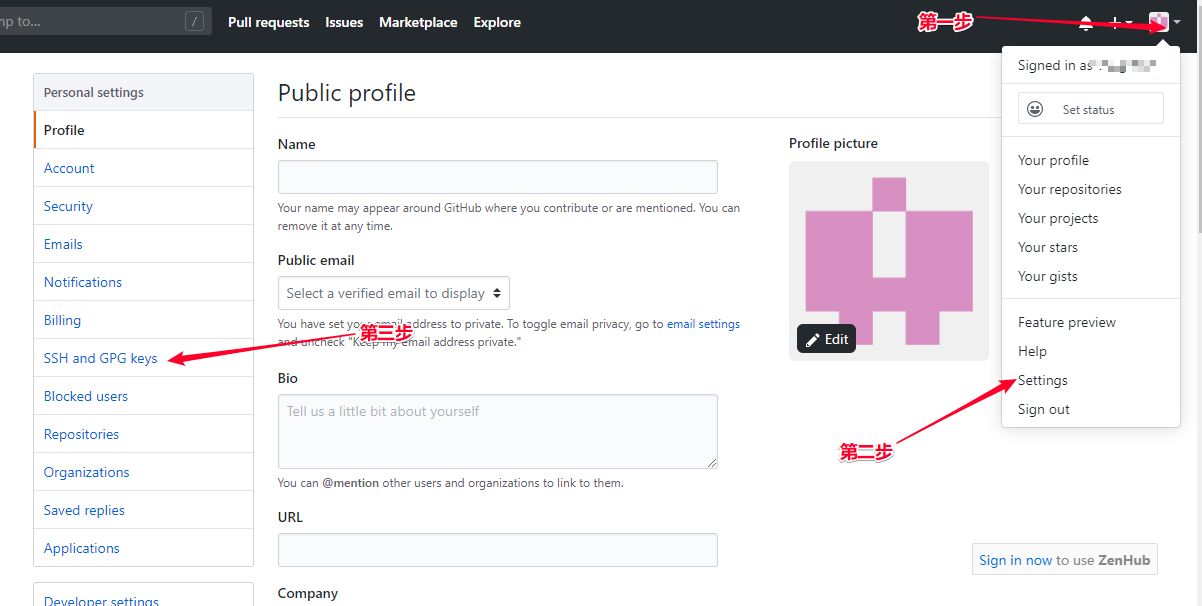This screenshot has height=606, width=1202.
Task: Follow the email settings link
Action: point(703,324)
